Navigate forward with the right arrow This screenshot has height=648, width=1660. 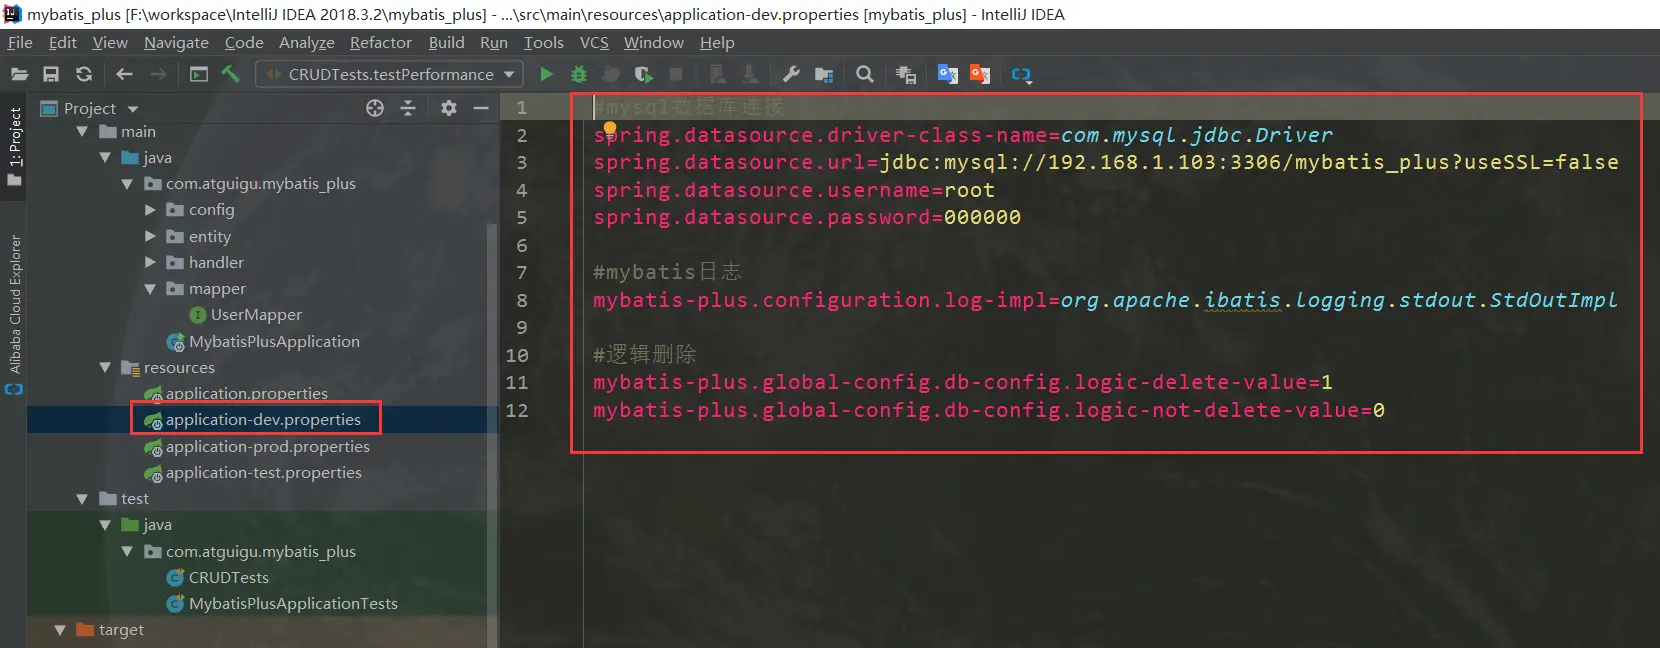[158, 74]
